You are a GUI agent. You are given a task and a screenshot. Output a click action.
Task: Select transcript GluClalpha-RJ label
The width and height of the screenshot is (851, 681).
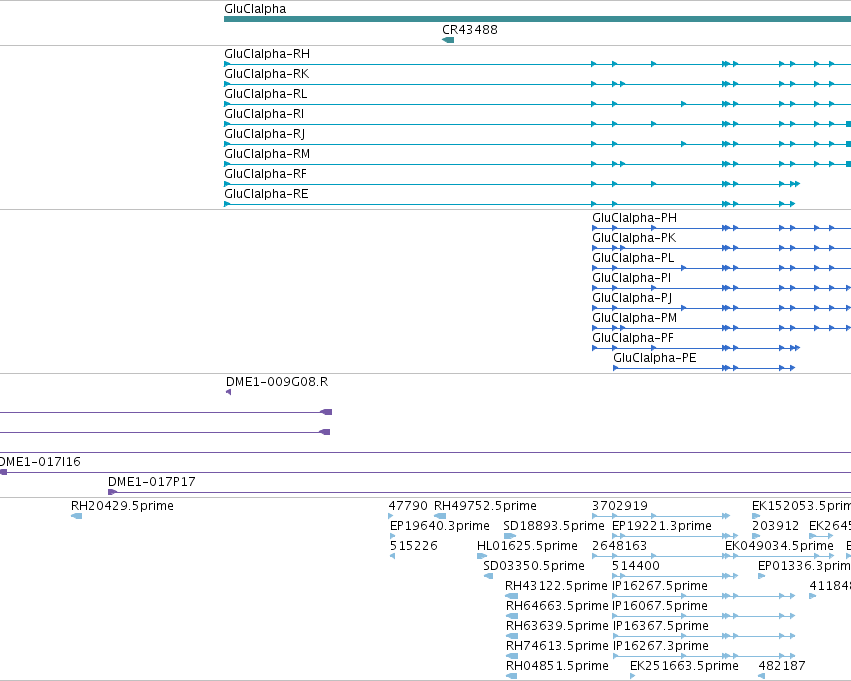point(264,134)
